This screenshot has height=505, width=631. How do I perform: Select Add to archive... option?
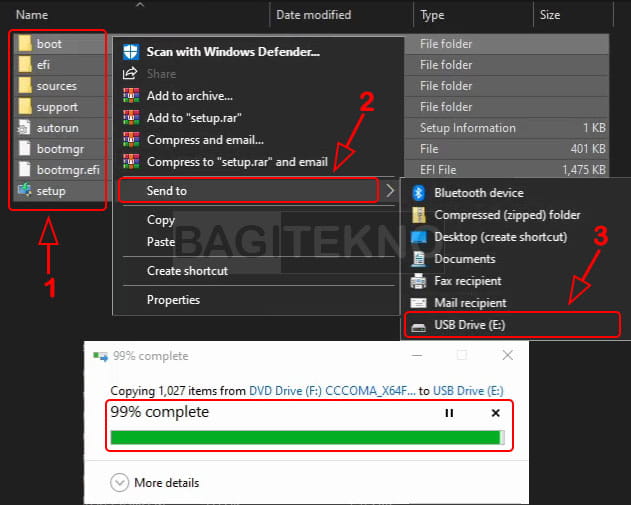coord(190,96)
